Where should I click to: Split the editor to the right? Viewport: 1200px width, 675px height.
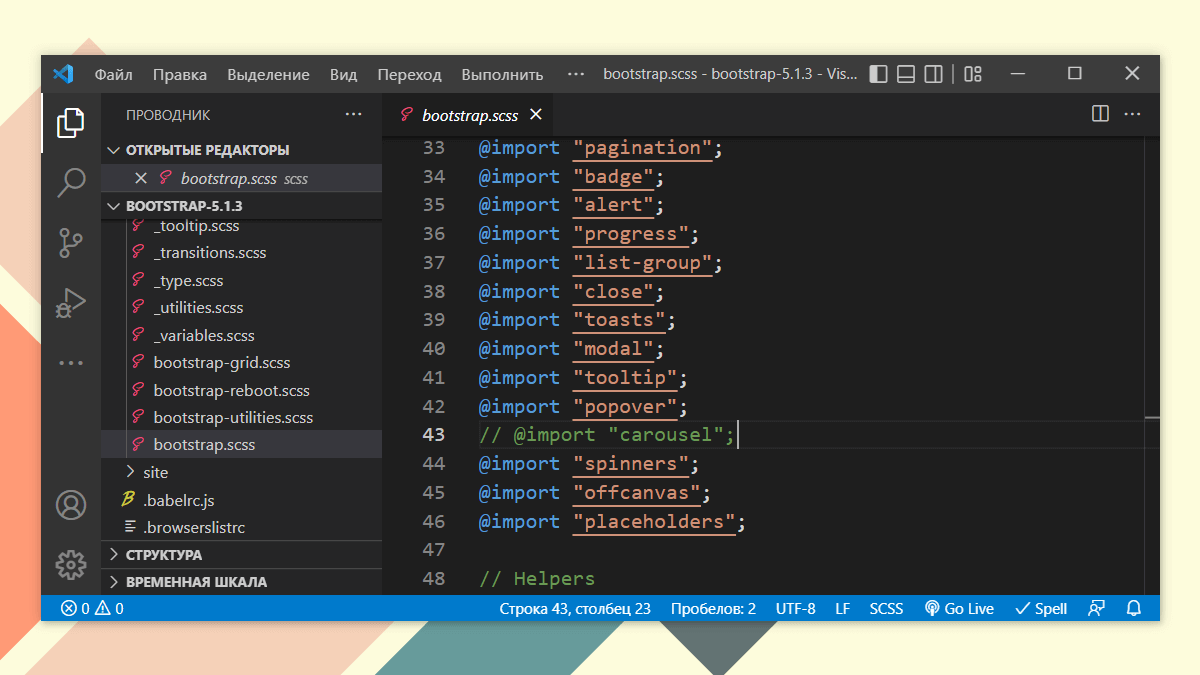click(x=1100, y=114)
